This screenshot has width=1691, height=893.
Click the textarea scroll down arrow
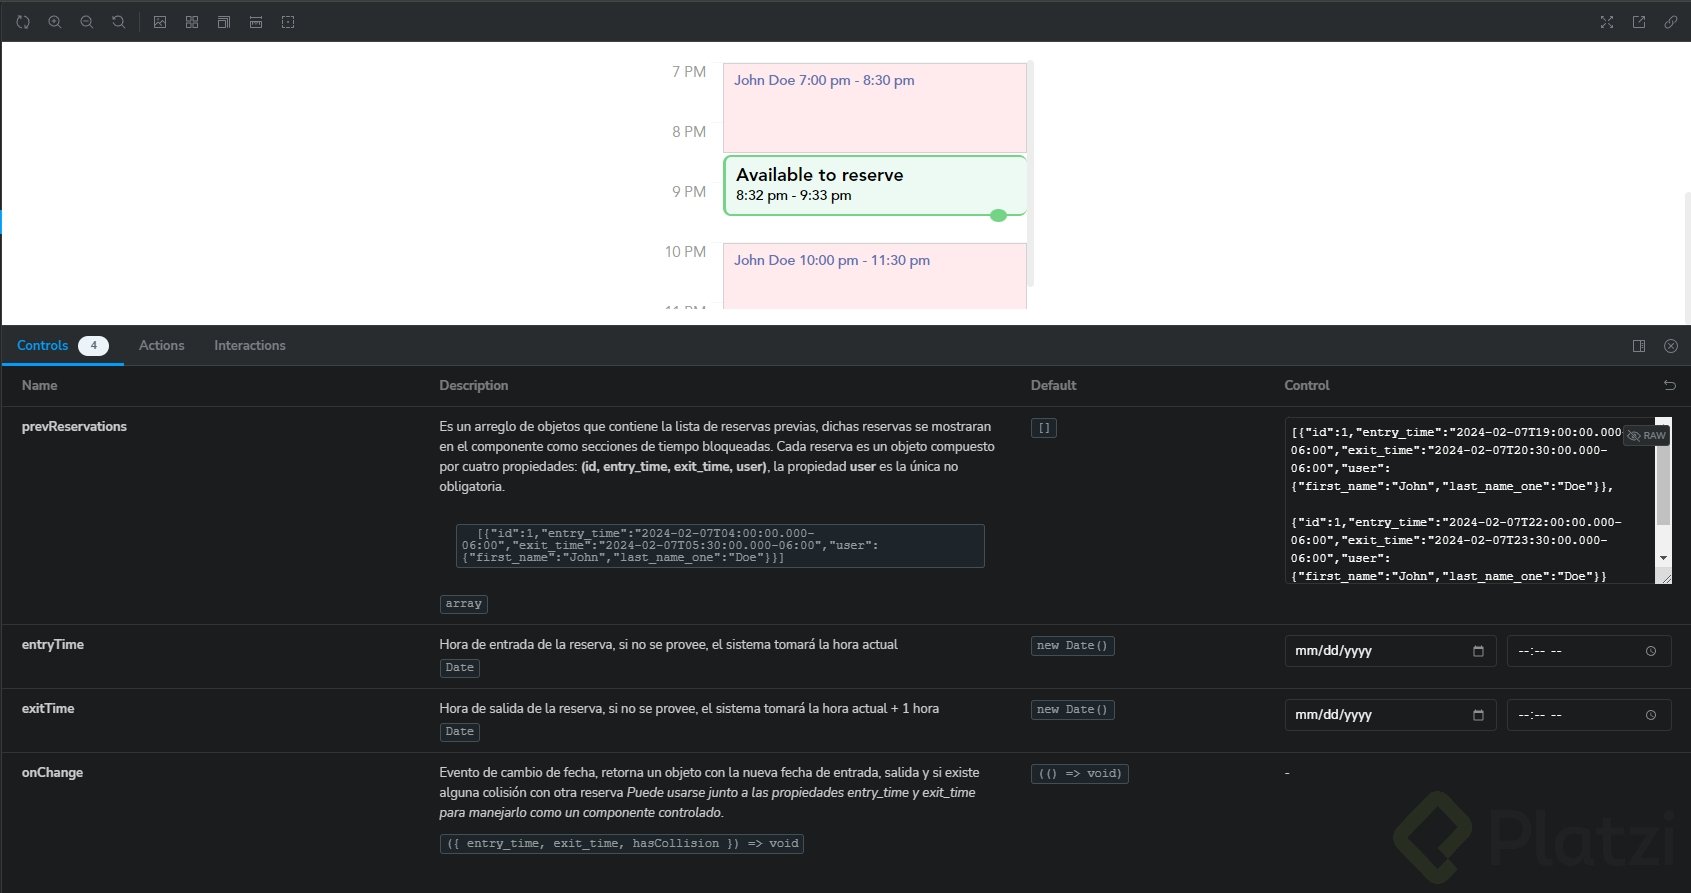click(x=1663, y=558)
